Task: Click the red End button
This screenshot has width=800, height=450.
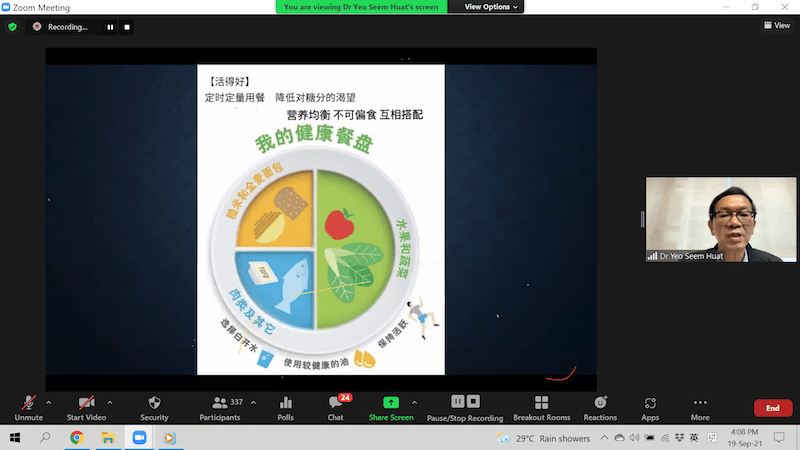Action: click(x=772, y=408)
